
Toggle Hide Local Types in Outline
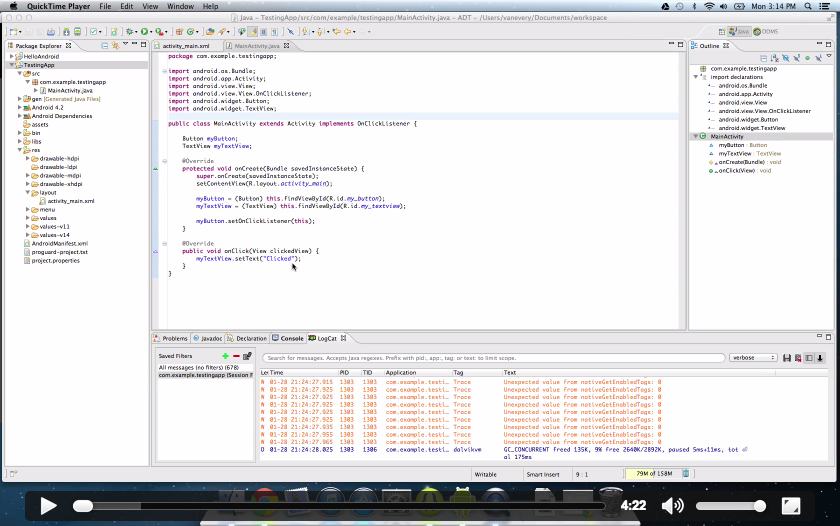(819, 58)
